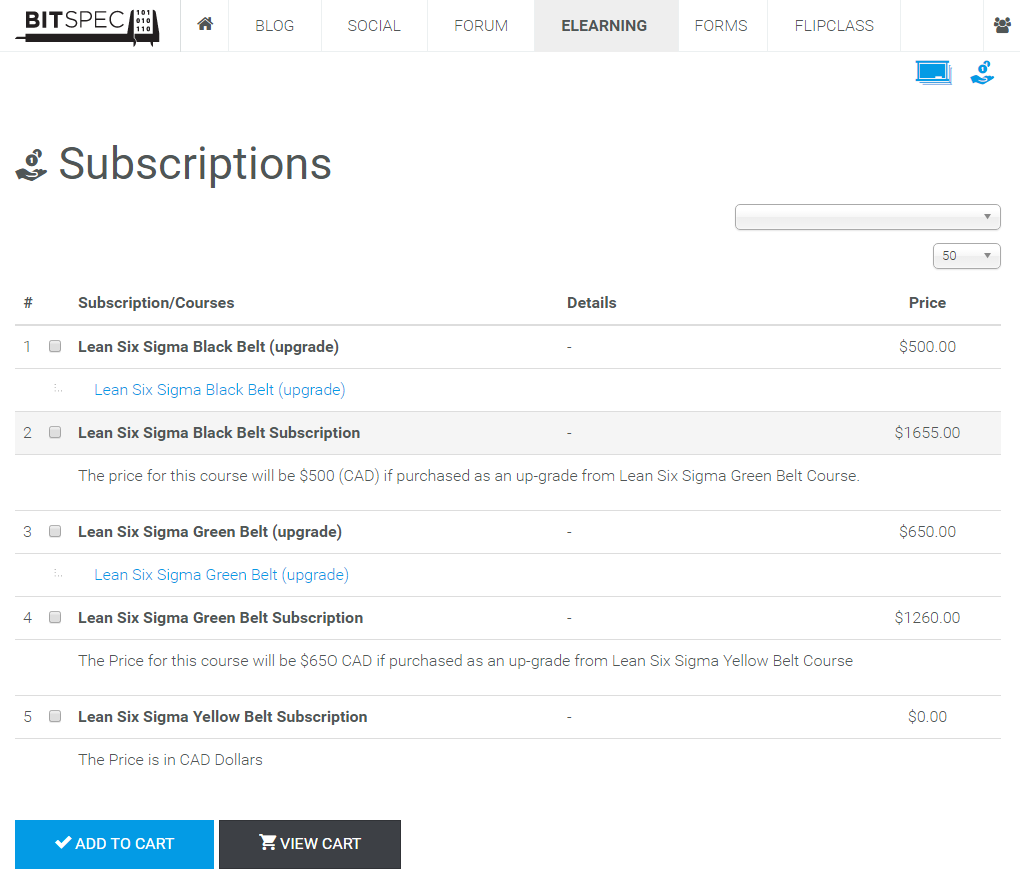Click the $1260.00 price
Viewport: 1020px width, 875px height.
[927, 617]
